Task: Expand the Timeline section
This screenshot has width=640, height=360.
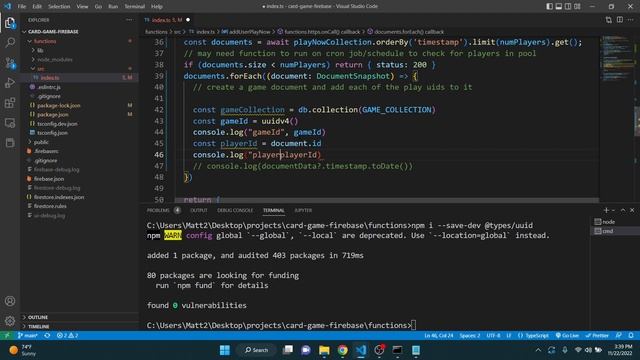Action: tap(80, 327)
